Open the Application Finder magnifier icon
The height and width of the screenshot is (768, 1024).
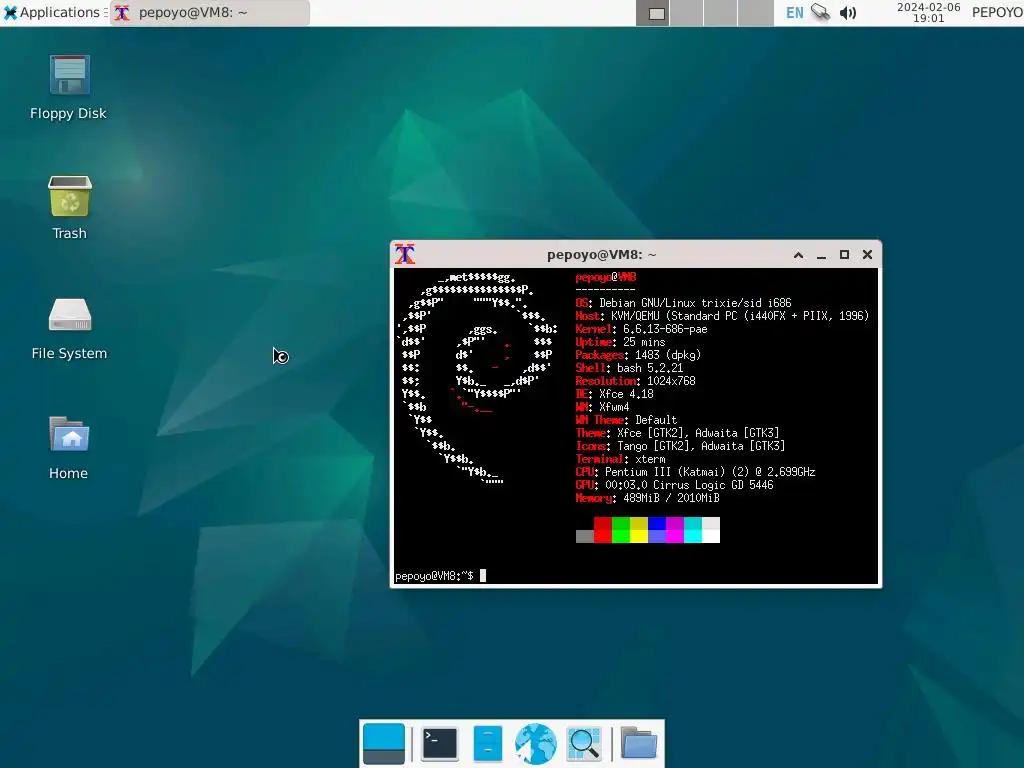[x=584, y=743]
